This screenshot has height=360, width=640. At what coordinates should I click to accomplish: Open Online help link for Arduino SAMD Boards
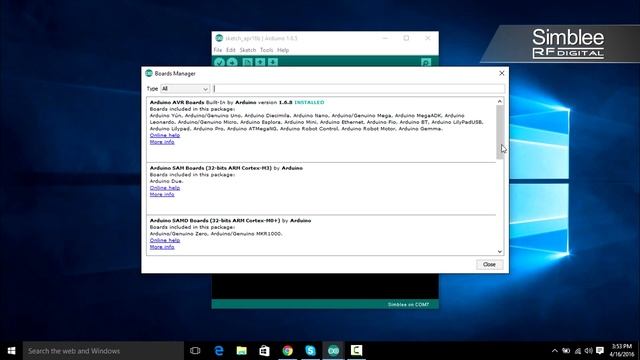(165, 240)
